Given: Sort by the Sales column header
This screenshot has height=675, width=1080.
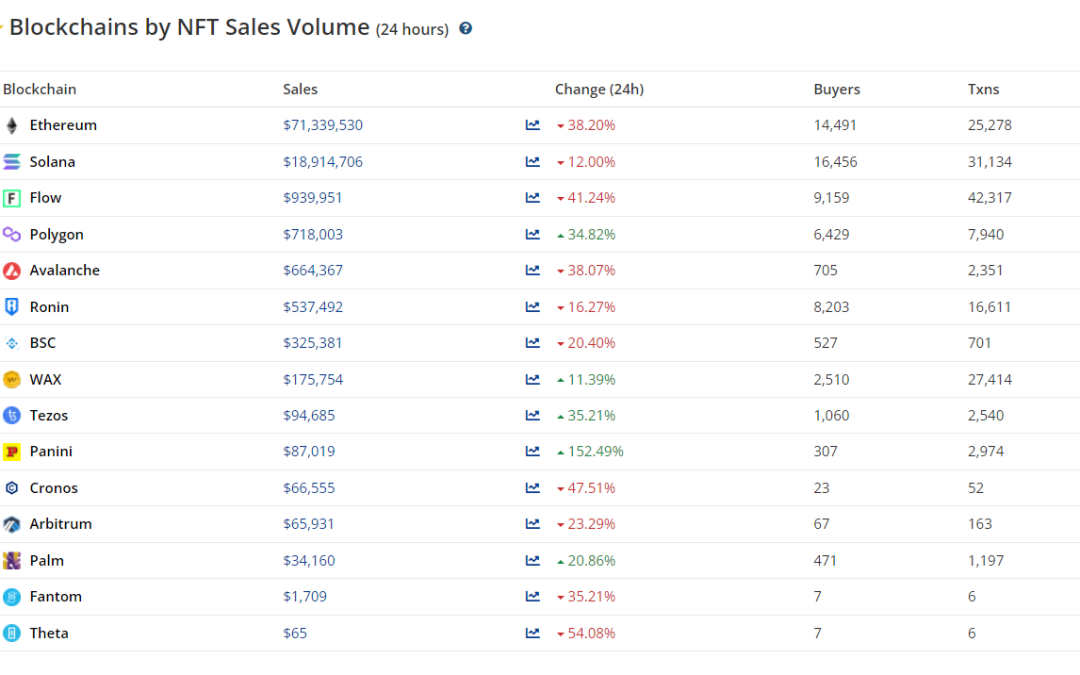Looking at the screenshot, I should [300, 90].
